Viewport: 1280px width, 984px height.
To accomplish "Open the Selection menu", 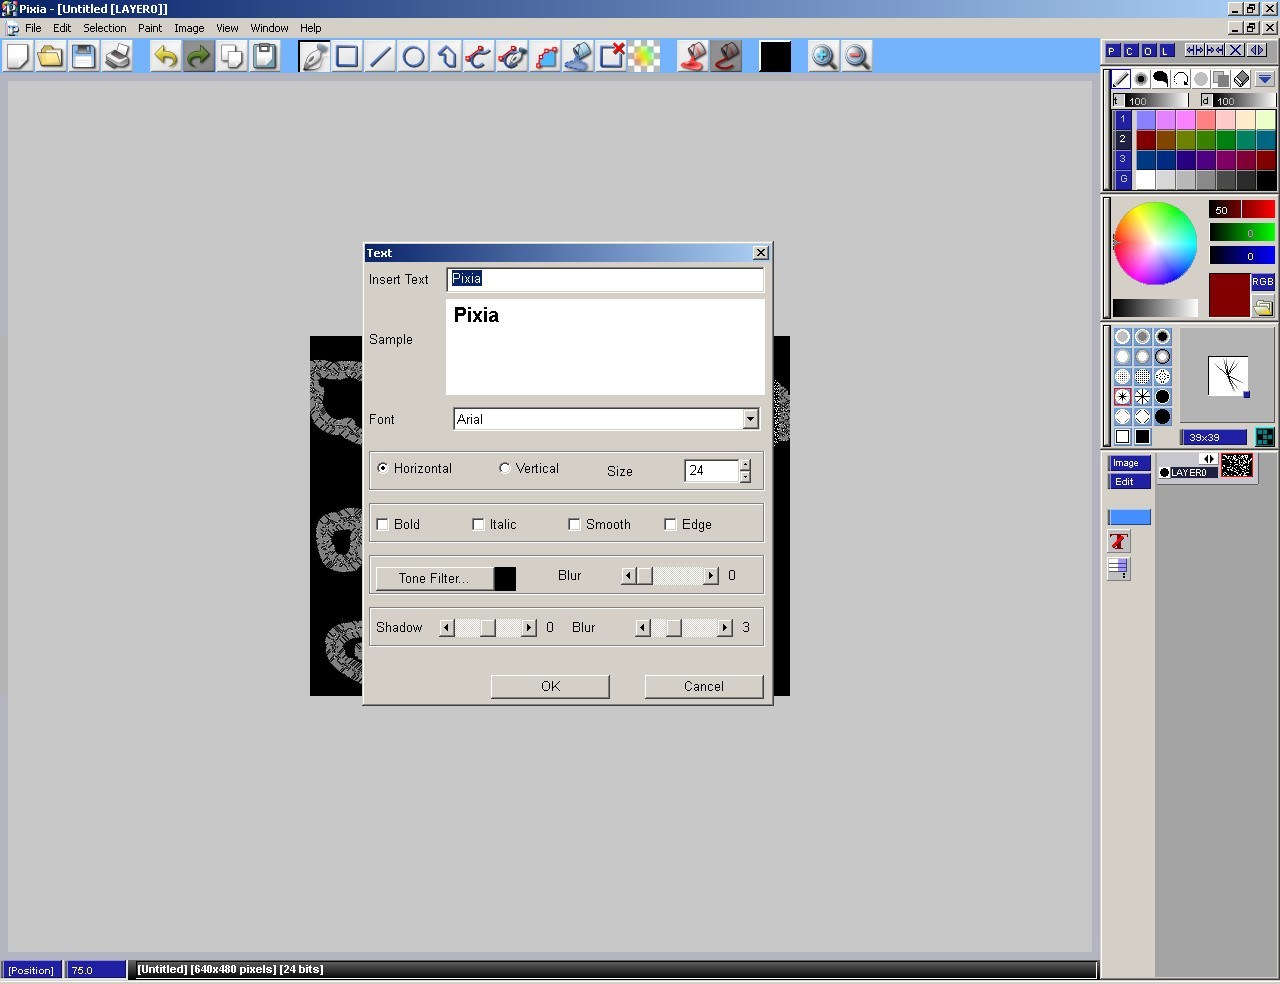I will (105, 28).
